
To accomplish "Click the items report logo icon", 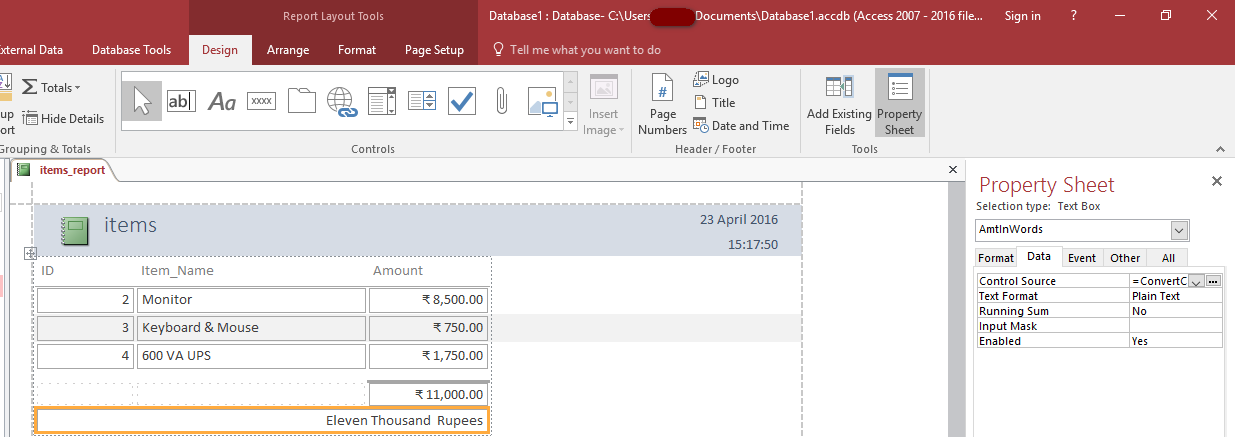I will point(76,231).
